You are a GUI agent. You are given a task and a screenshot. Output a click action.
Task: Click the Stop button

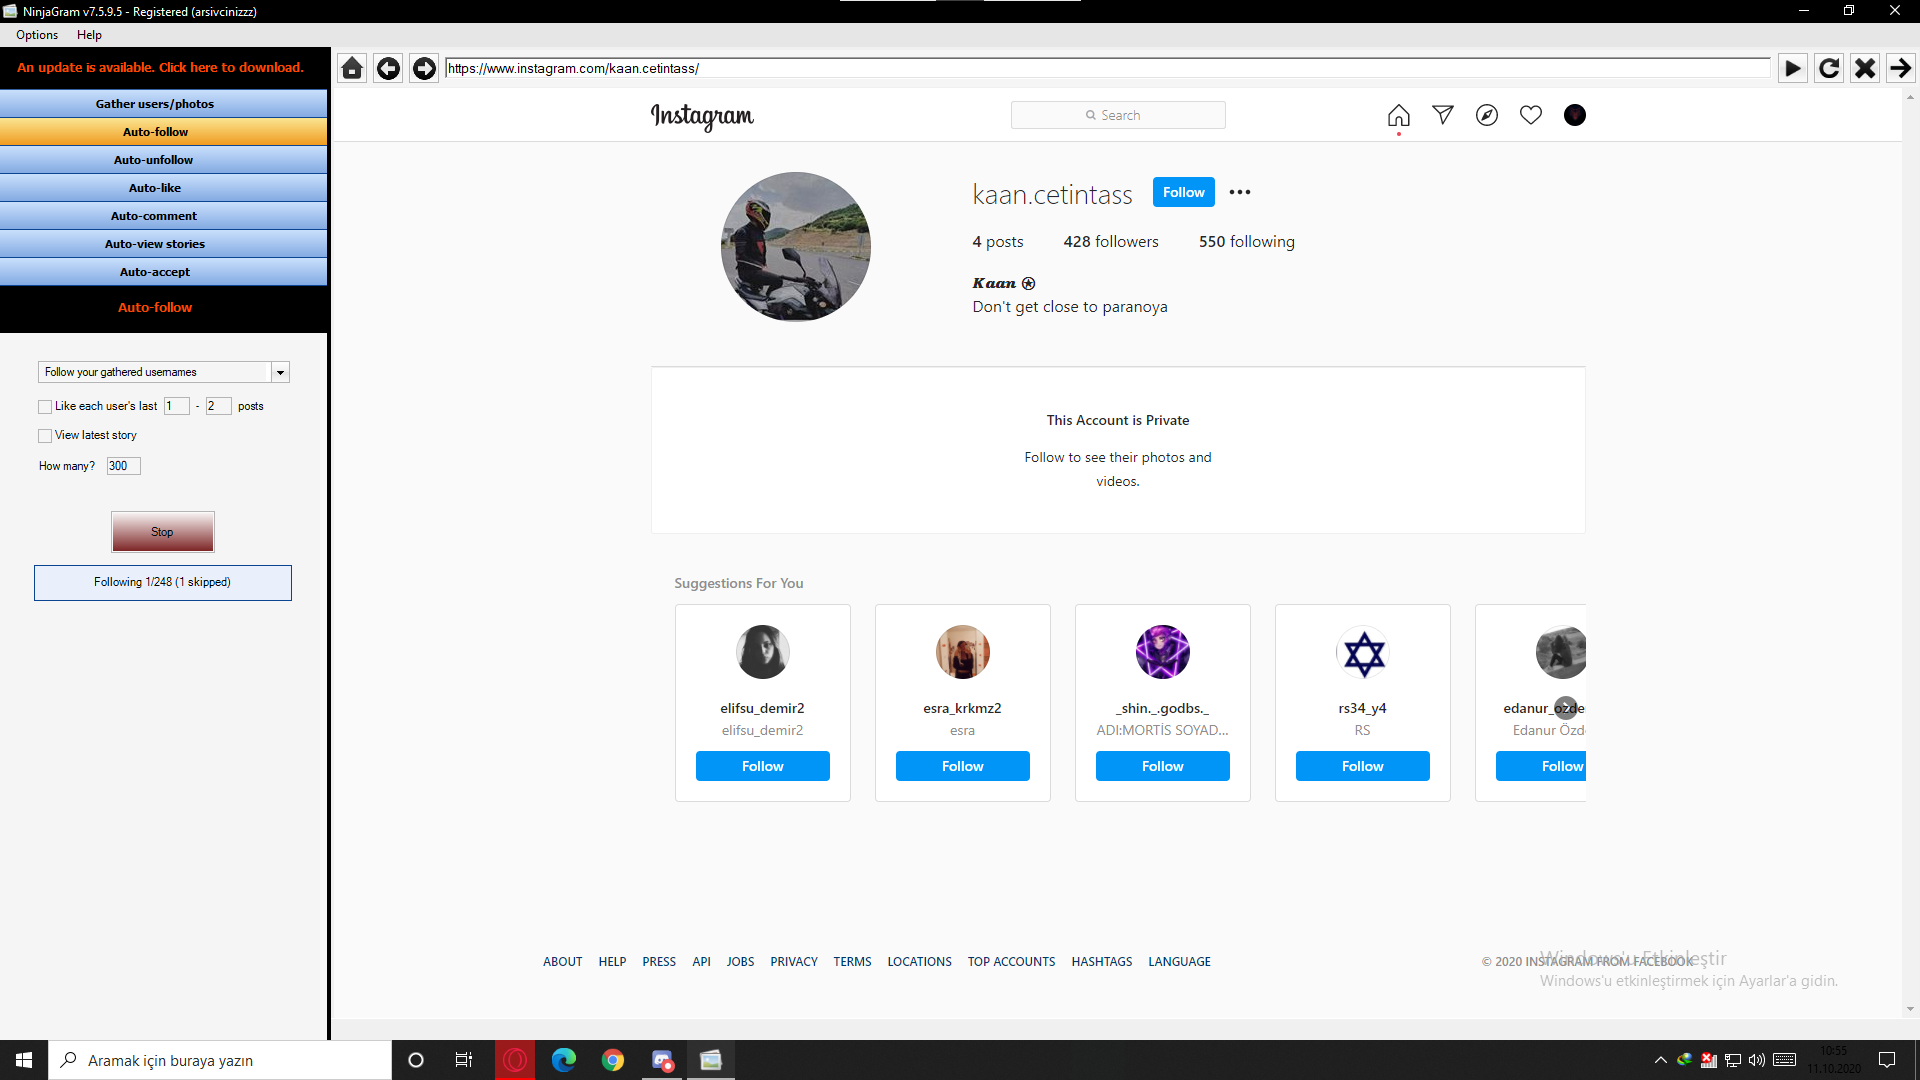point(162,532)
